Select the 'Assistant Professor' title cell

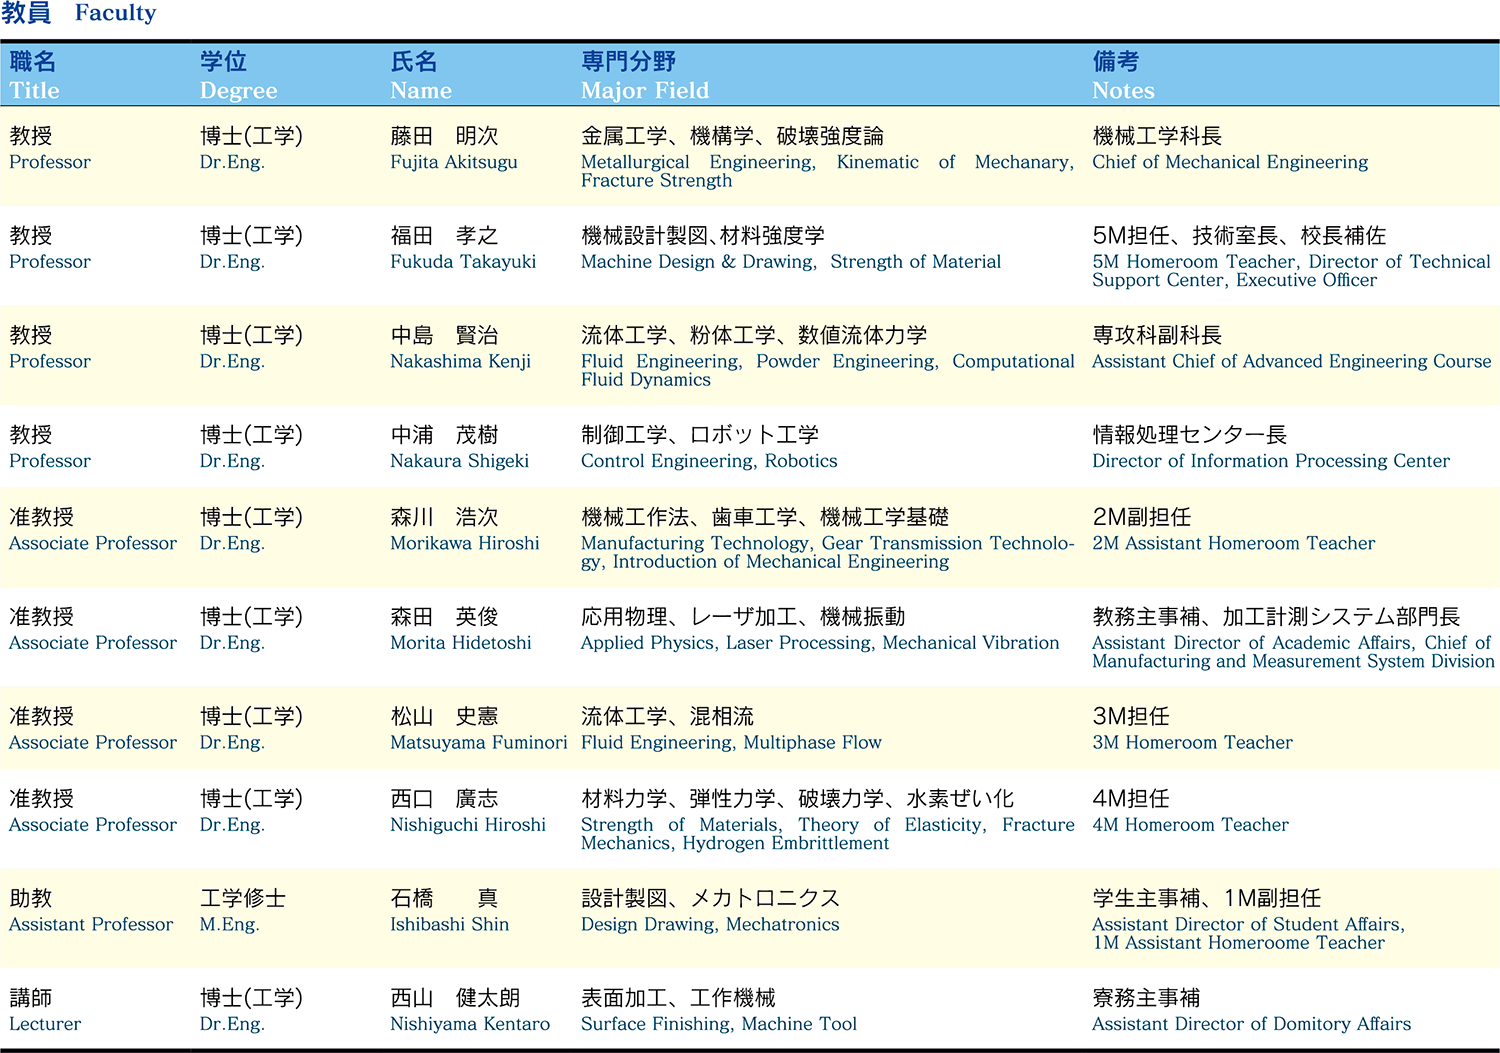(x=91, y=925)
